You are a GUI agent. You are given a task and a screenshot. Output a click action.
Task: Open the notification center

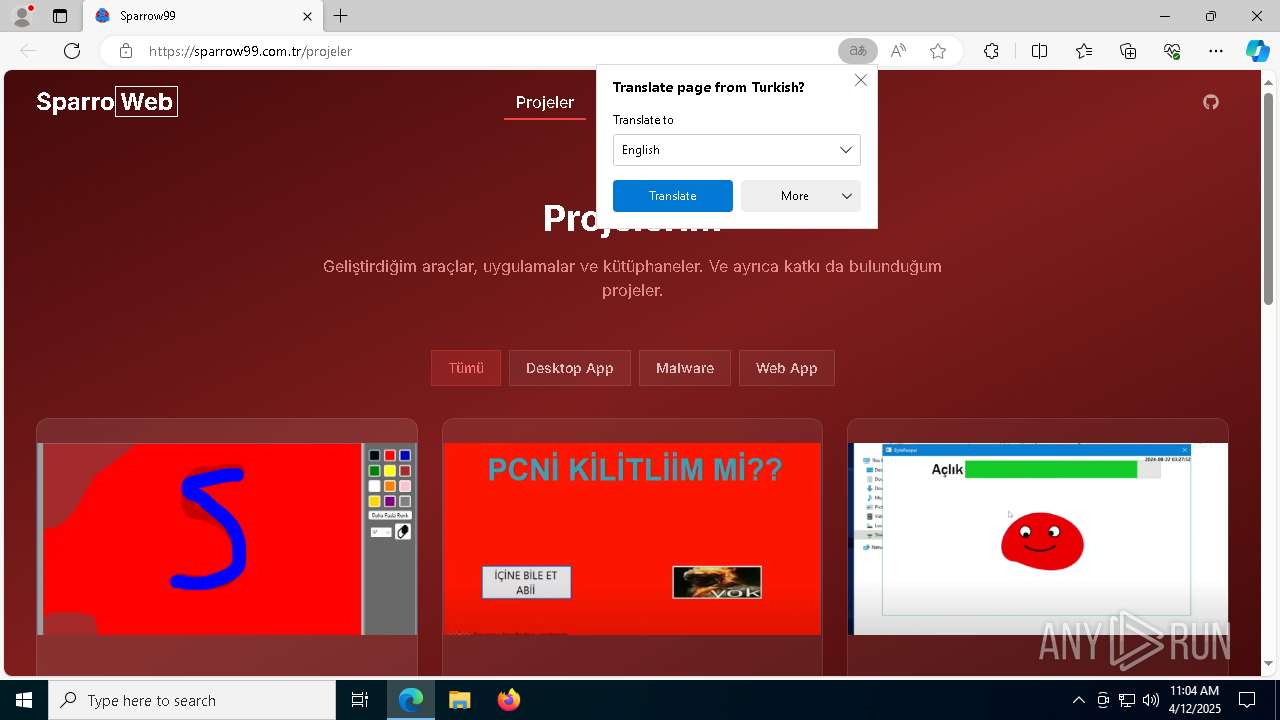(x=1247, y=700)
